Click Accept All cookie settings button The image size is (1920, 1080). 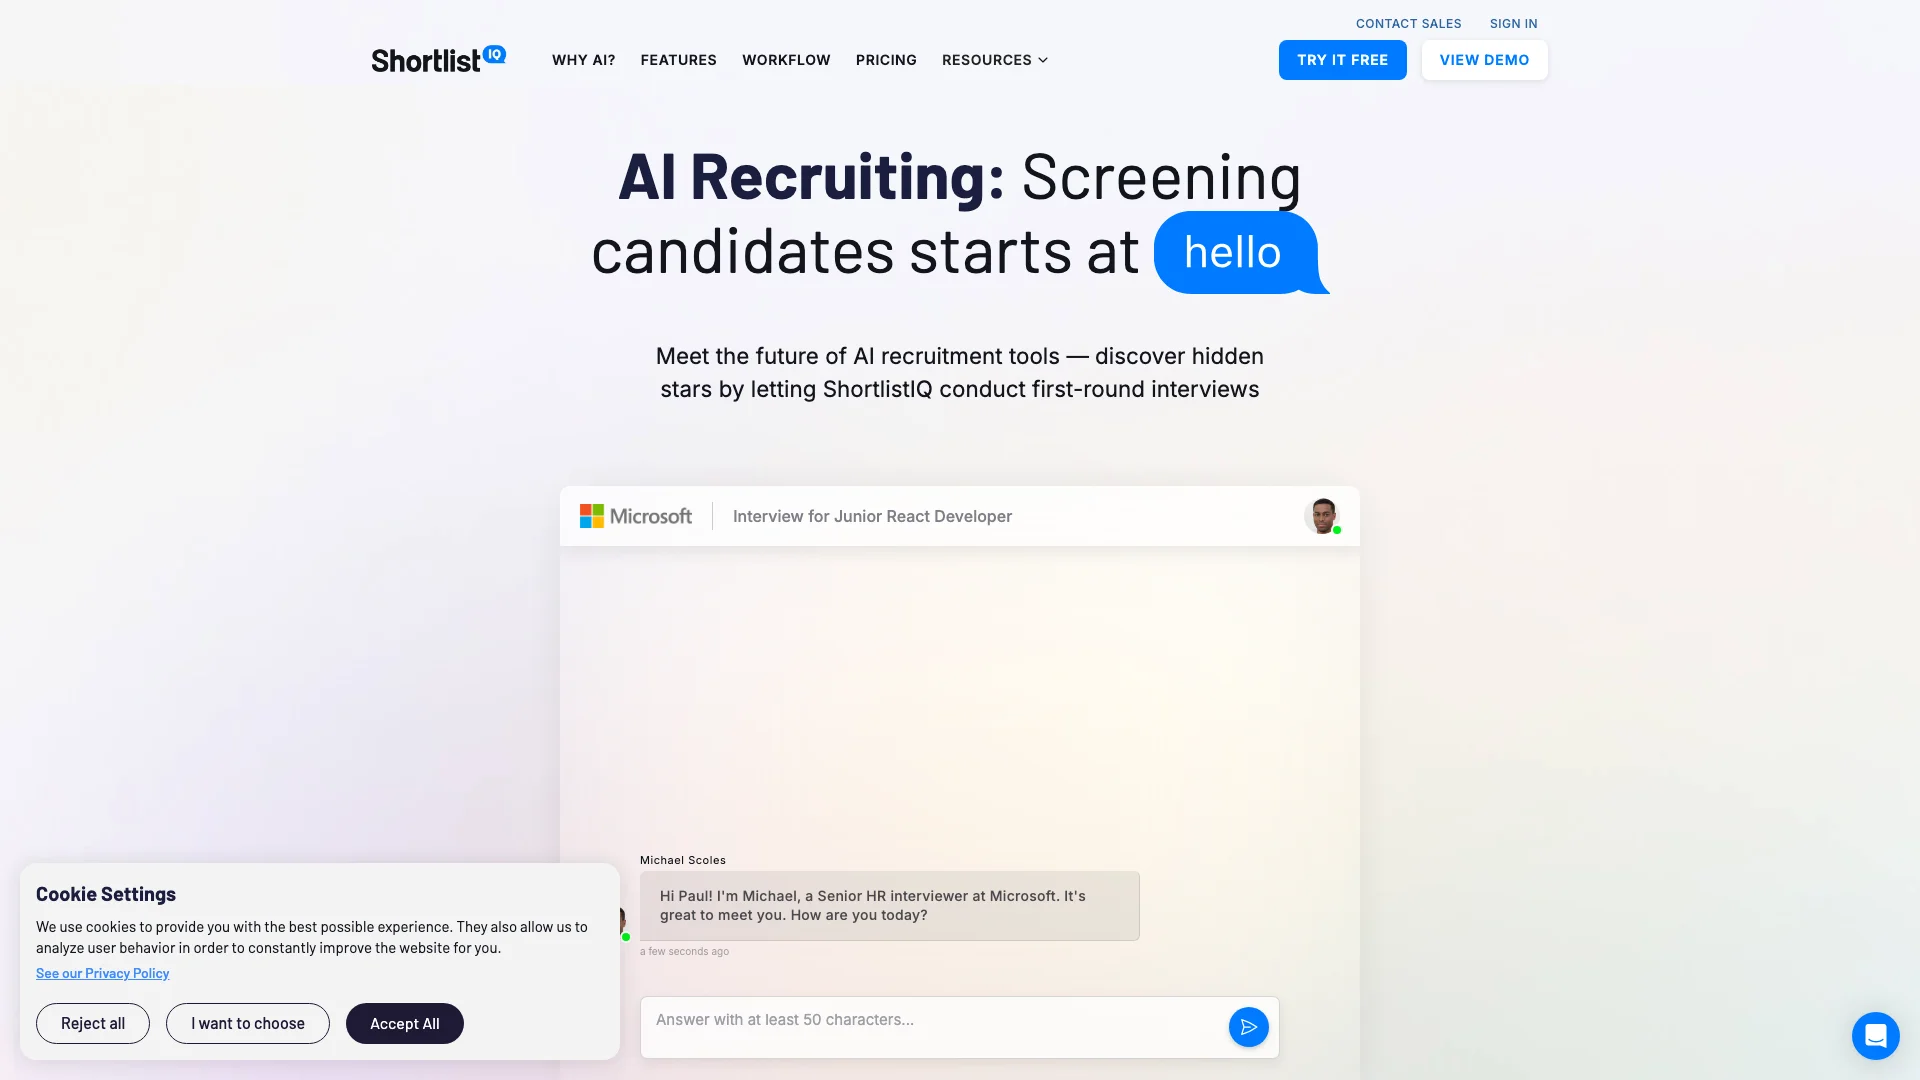pos(405,1023)
